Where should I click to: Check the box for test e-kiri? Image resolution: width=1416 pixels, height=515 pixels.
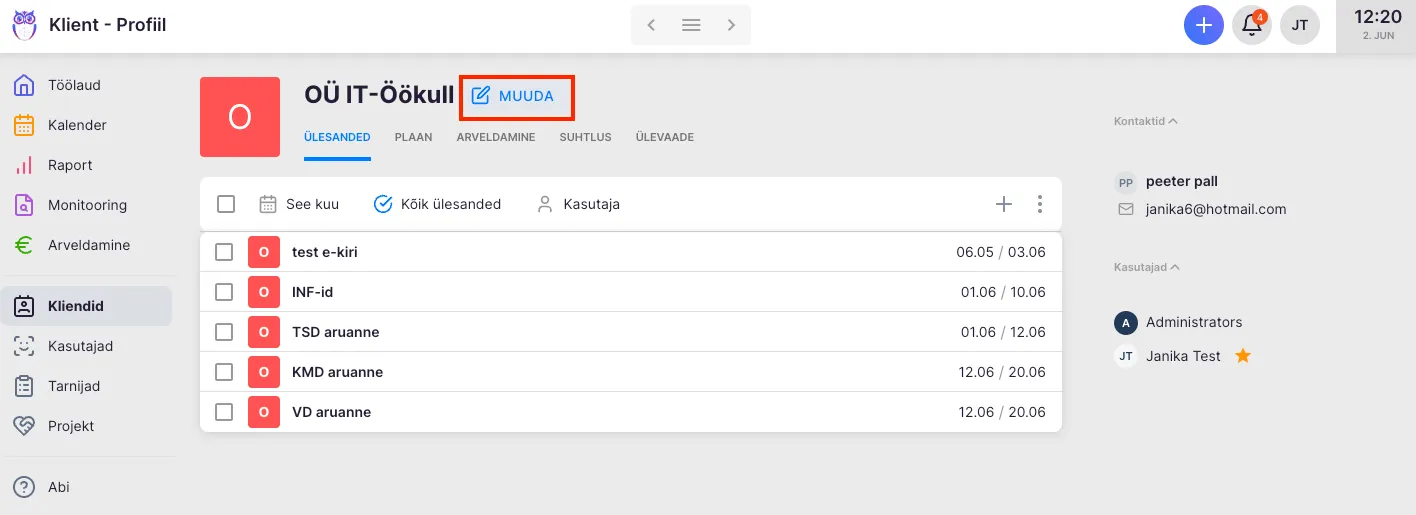tap(225, 252)
